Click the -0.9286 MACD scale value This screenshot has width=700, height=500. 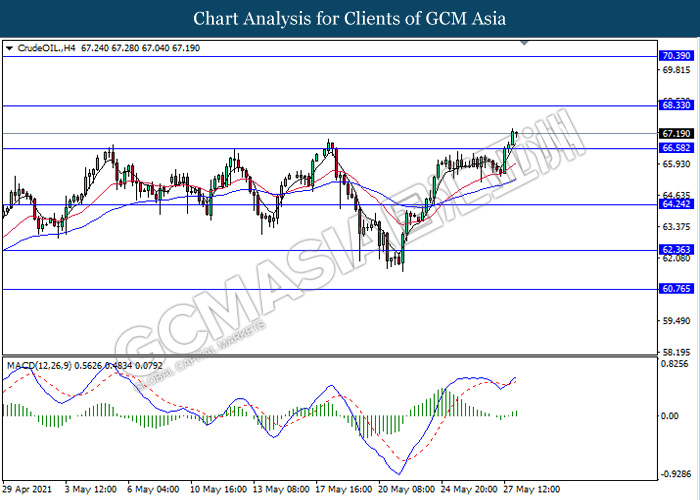click(675, 474)
